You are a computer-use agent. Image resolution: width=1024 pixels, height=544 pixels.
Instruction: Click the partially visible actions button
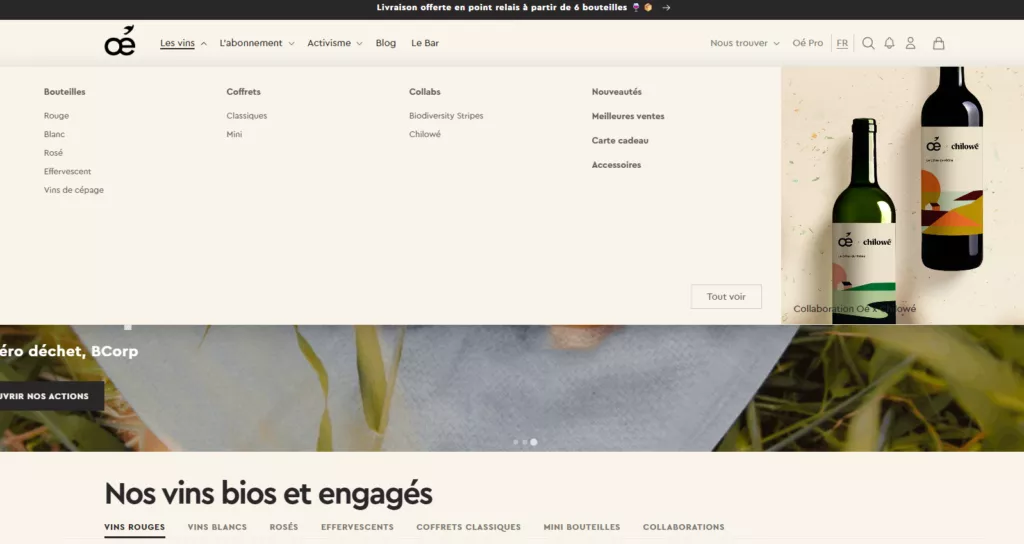(52, 396)
